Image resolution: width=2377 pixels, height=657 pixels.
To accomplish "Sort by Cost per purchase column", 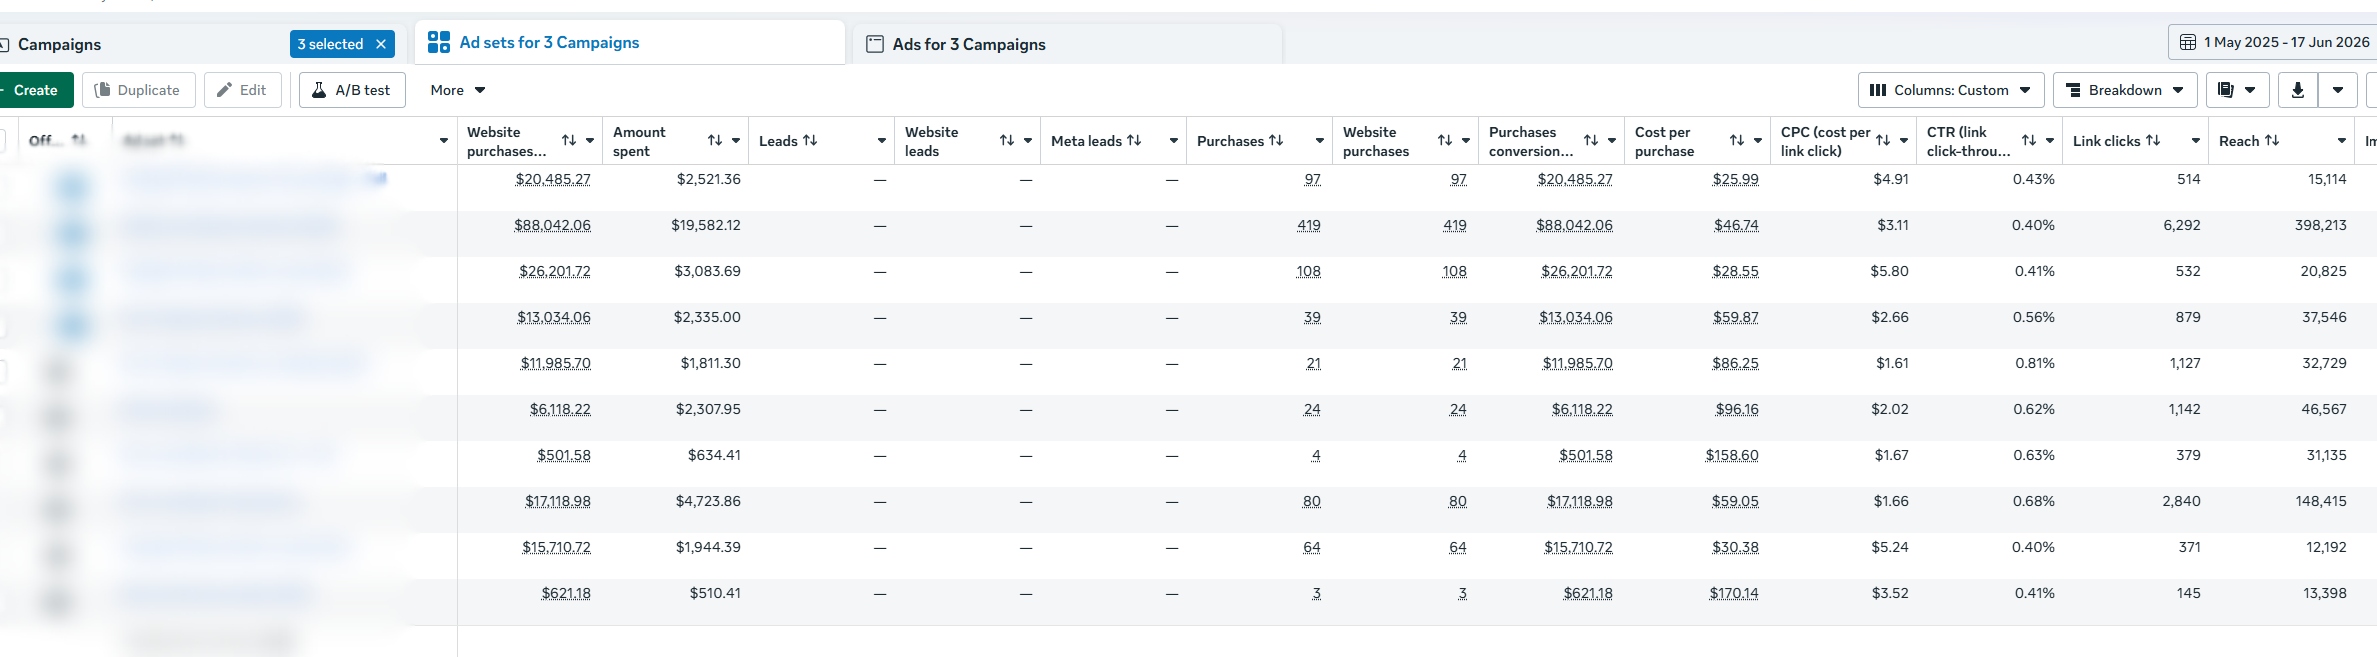I will pos(1737,141).
